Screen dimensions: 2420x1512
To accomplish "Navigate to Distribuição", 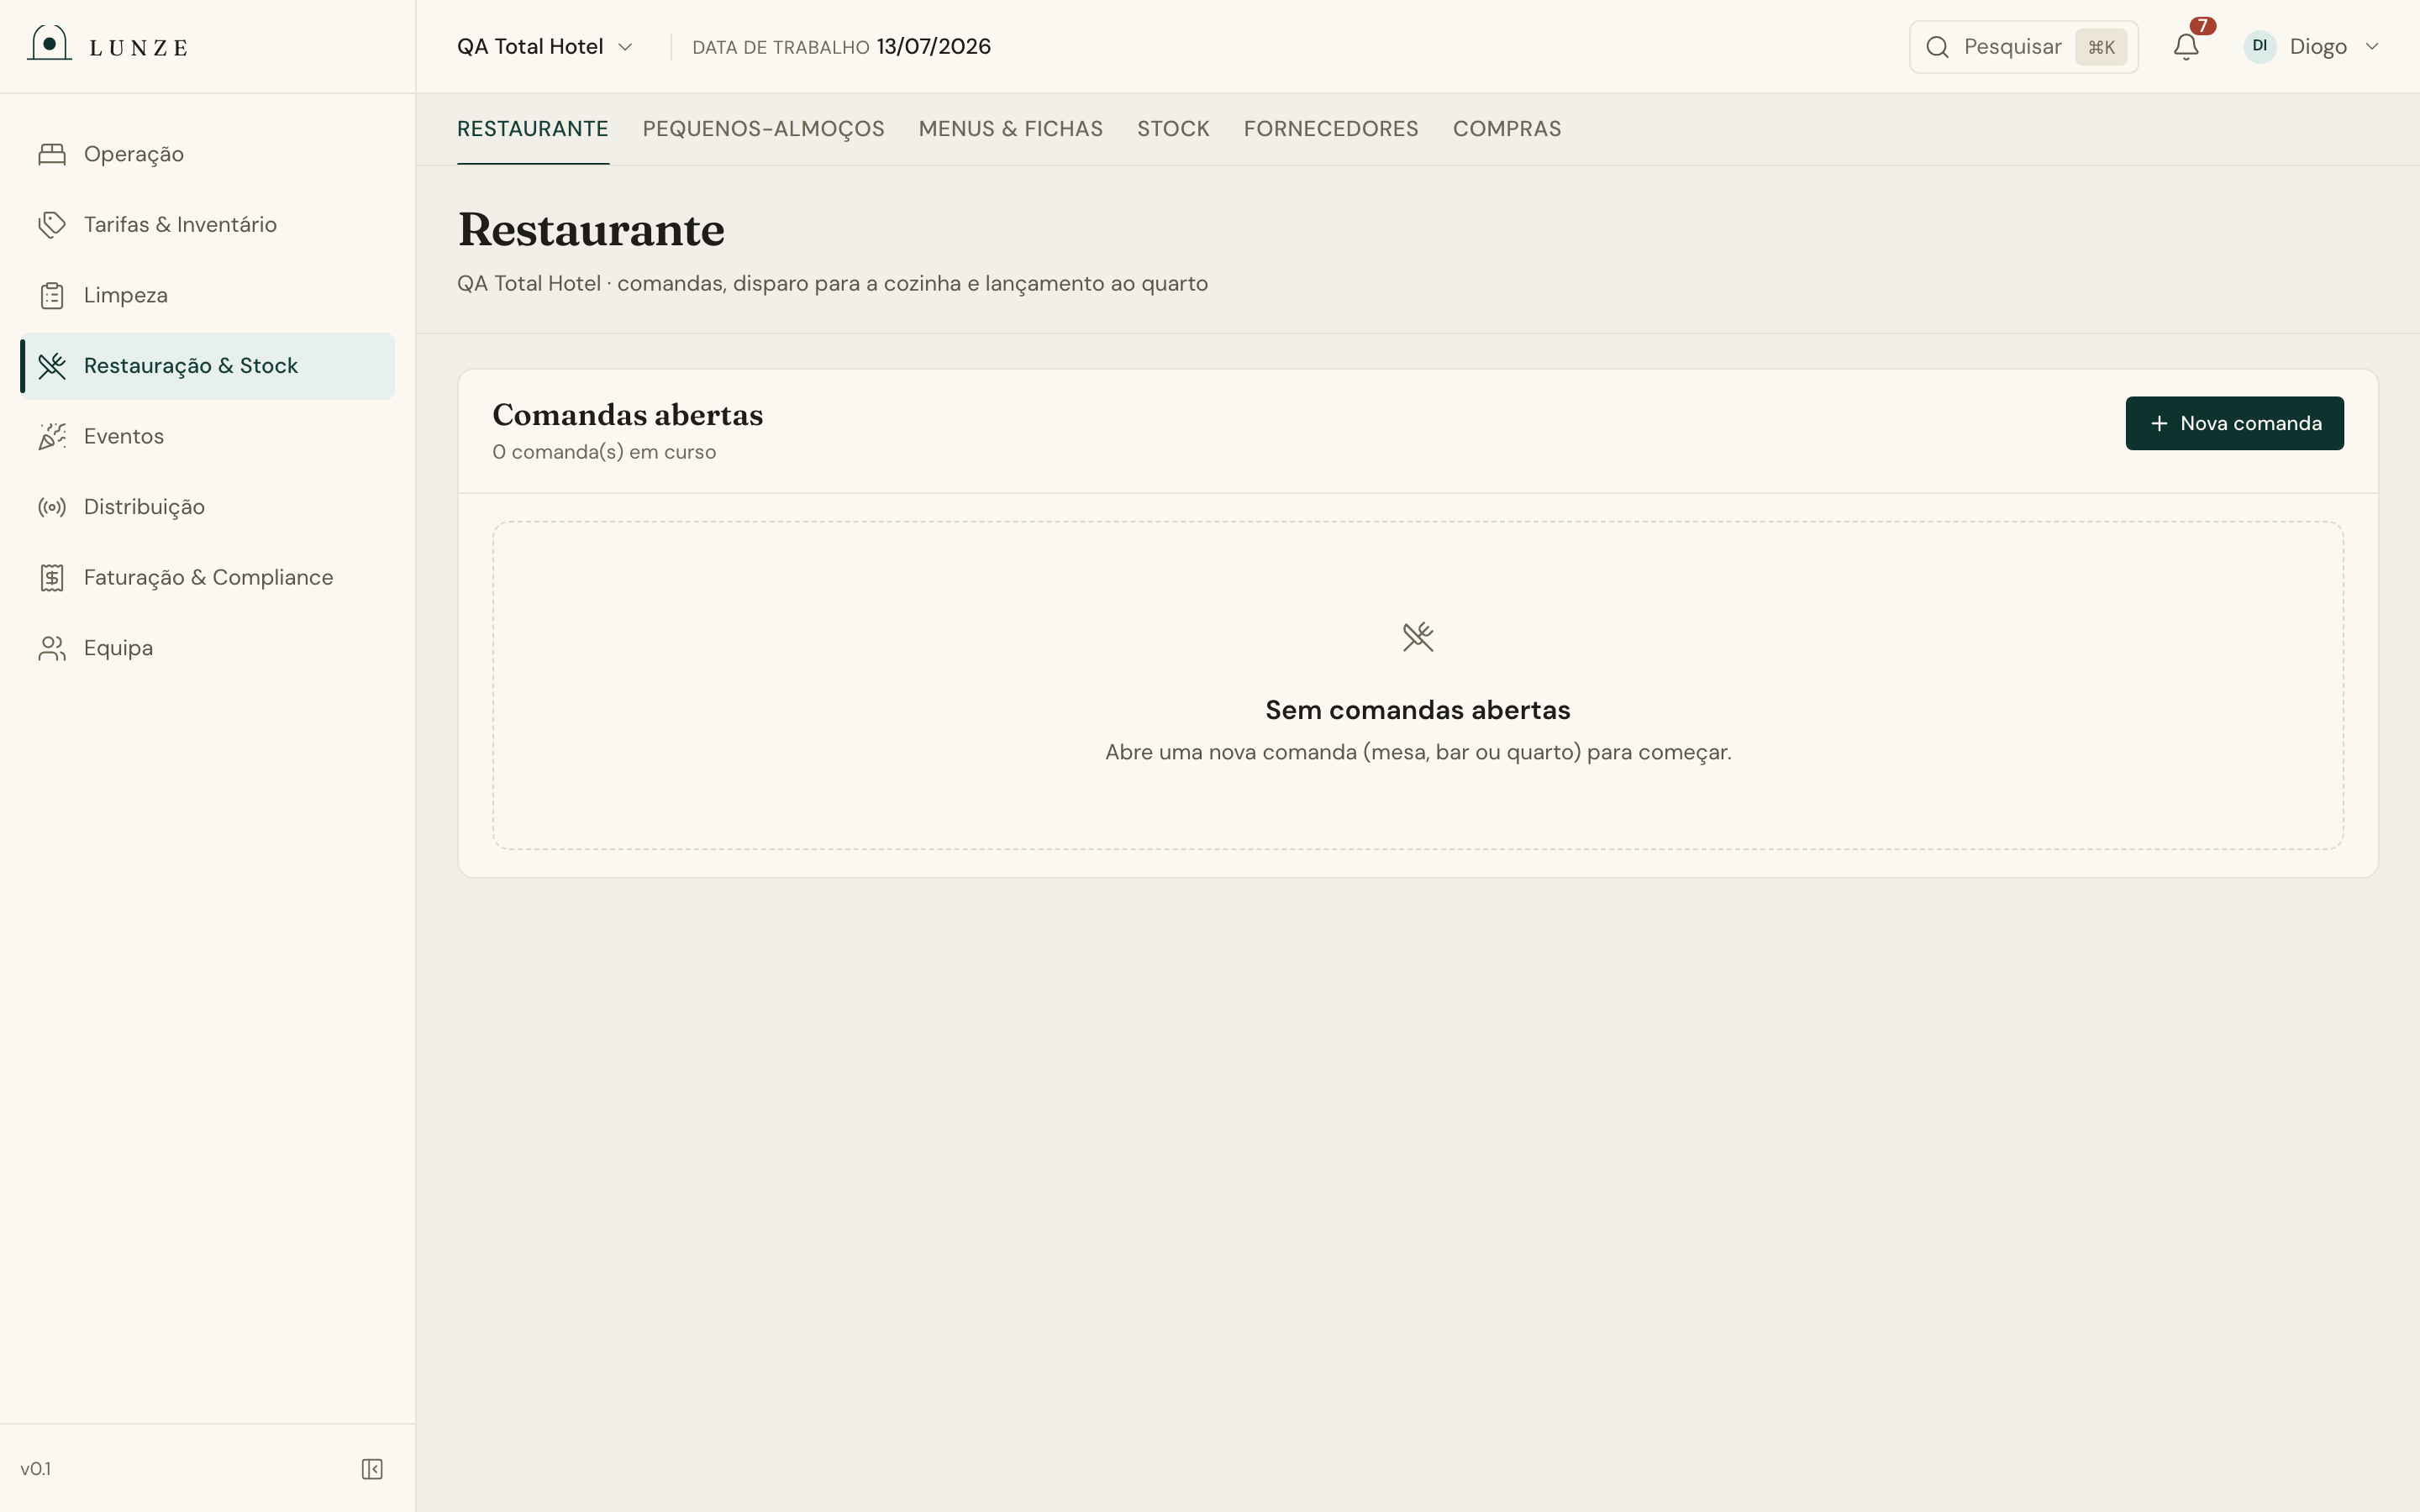I will click(207, 507).
